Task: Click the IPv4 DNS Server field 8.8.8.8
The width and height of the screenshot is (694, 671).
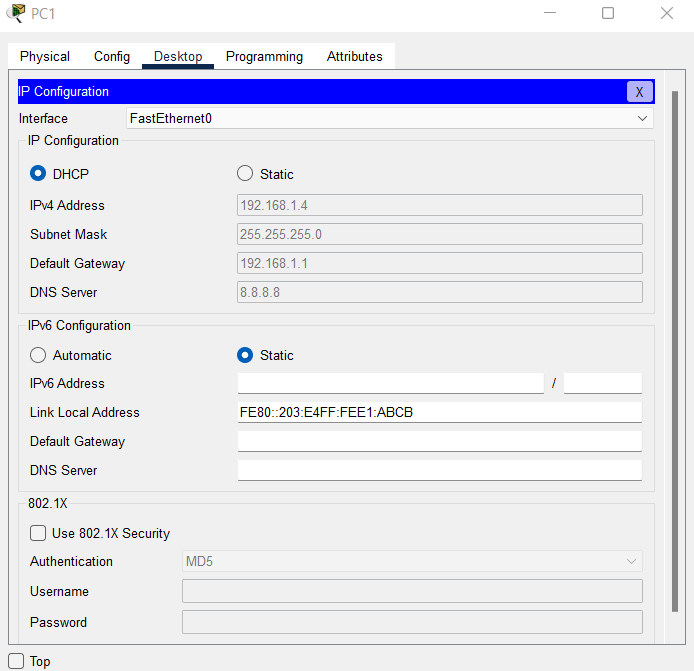Action: click(440, 292)
